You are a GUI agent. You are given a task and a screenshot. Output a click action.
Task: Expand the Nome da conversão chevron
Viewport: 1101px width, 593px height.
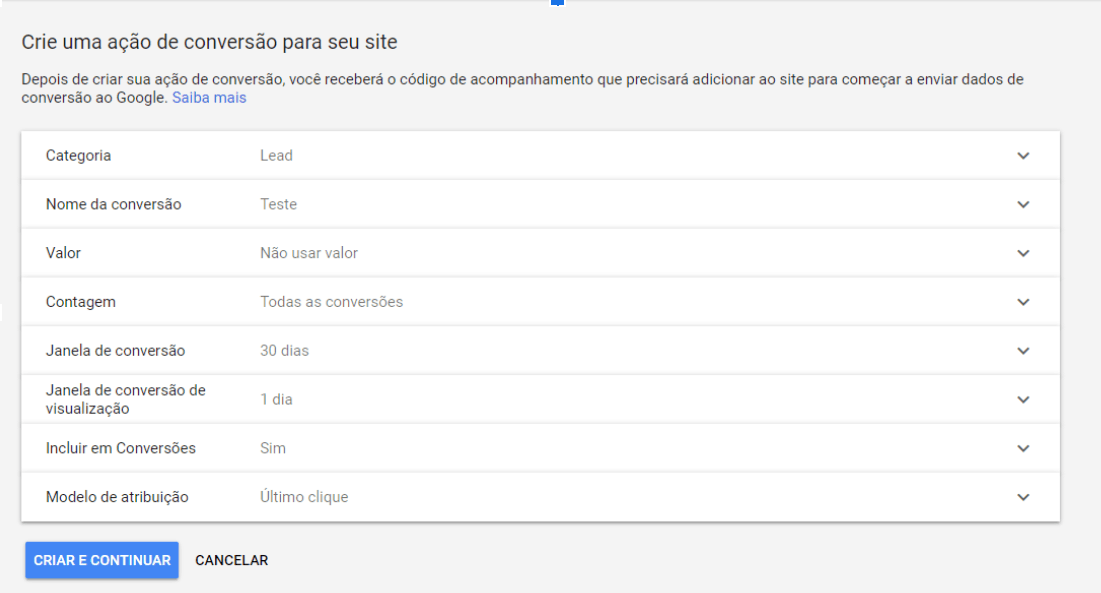click(1023, 204)
